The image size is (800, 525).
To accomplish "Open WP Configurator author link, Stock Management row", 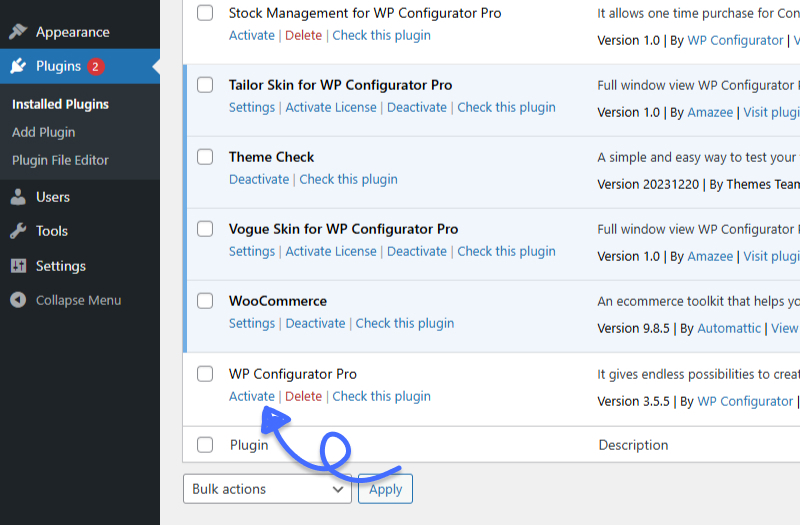I will (x=735, y=40).
